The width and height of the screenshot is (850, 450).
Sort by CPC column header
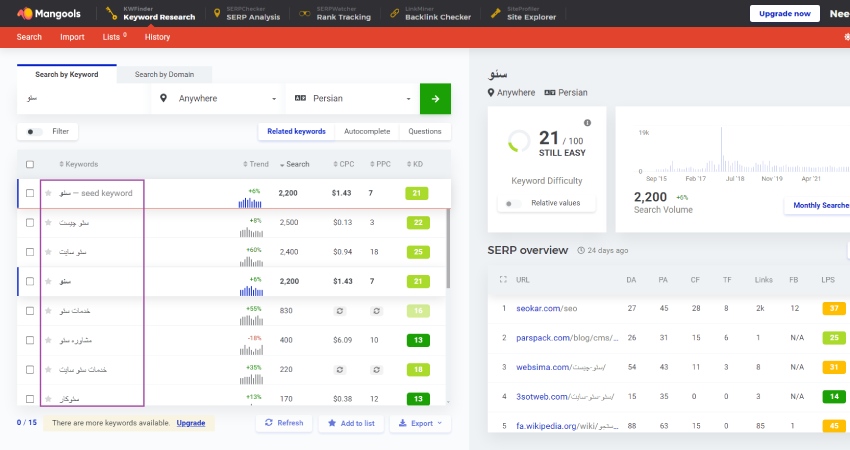pos(344,164)
